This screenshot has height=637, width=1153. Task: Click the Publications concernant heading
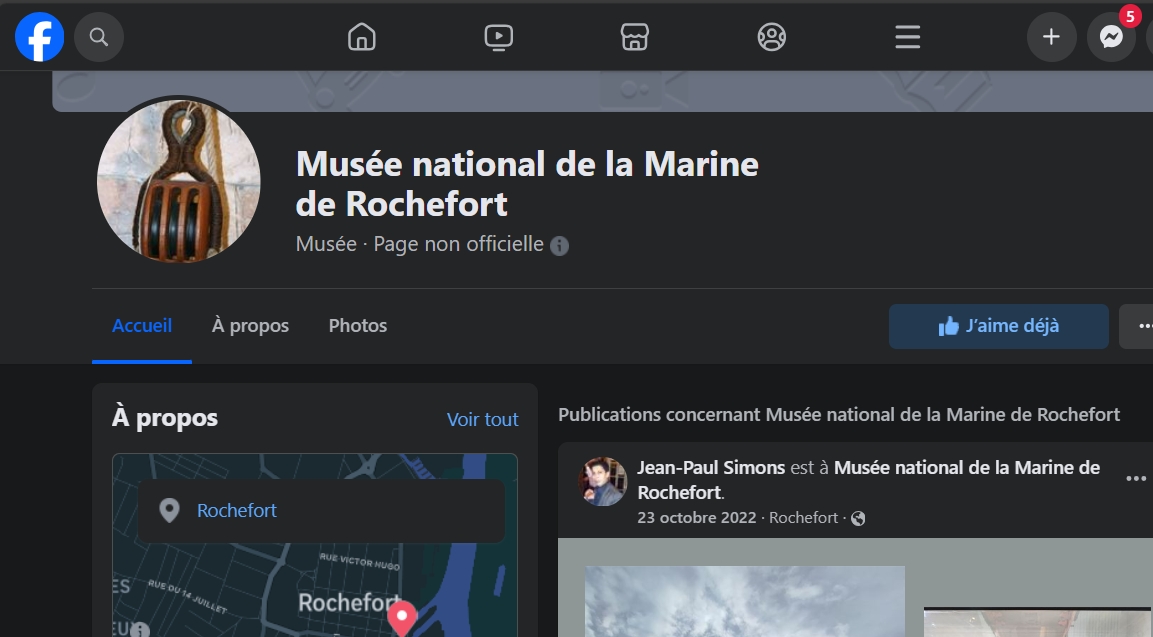(839, 415)
